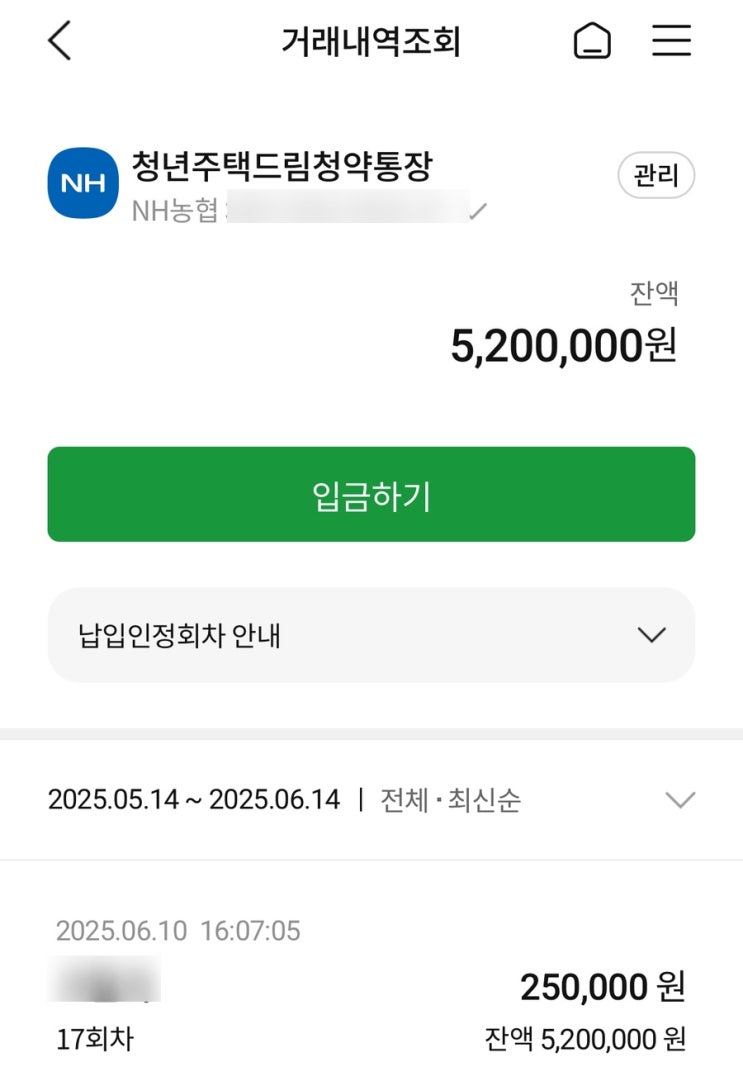Tap the 2025.06.10 16:07:05 transaction timestamp
Viewport: 743px width, 1081px height.
(x=178, y=931)
